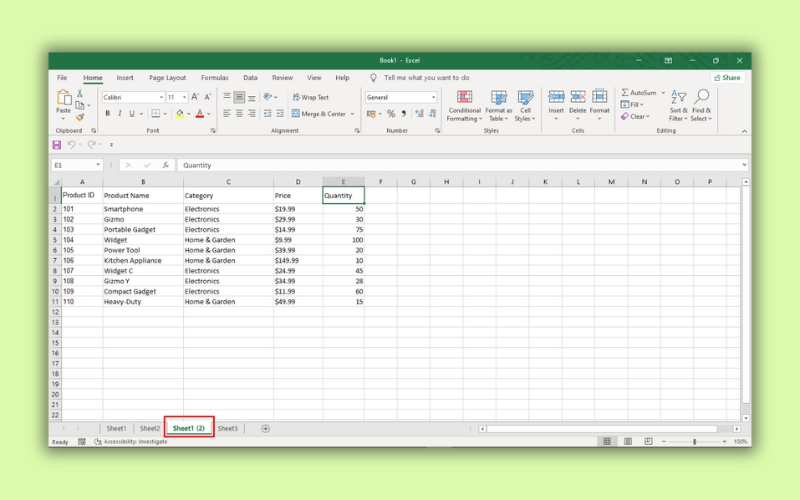Viewport: 800px width, 500px height.
Task: Click Merge & Center
Action: coord(319,114)
